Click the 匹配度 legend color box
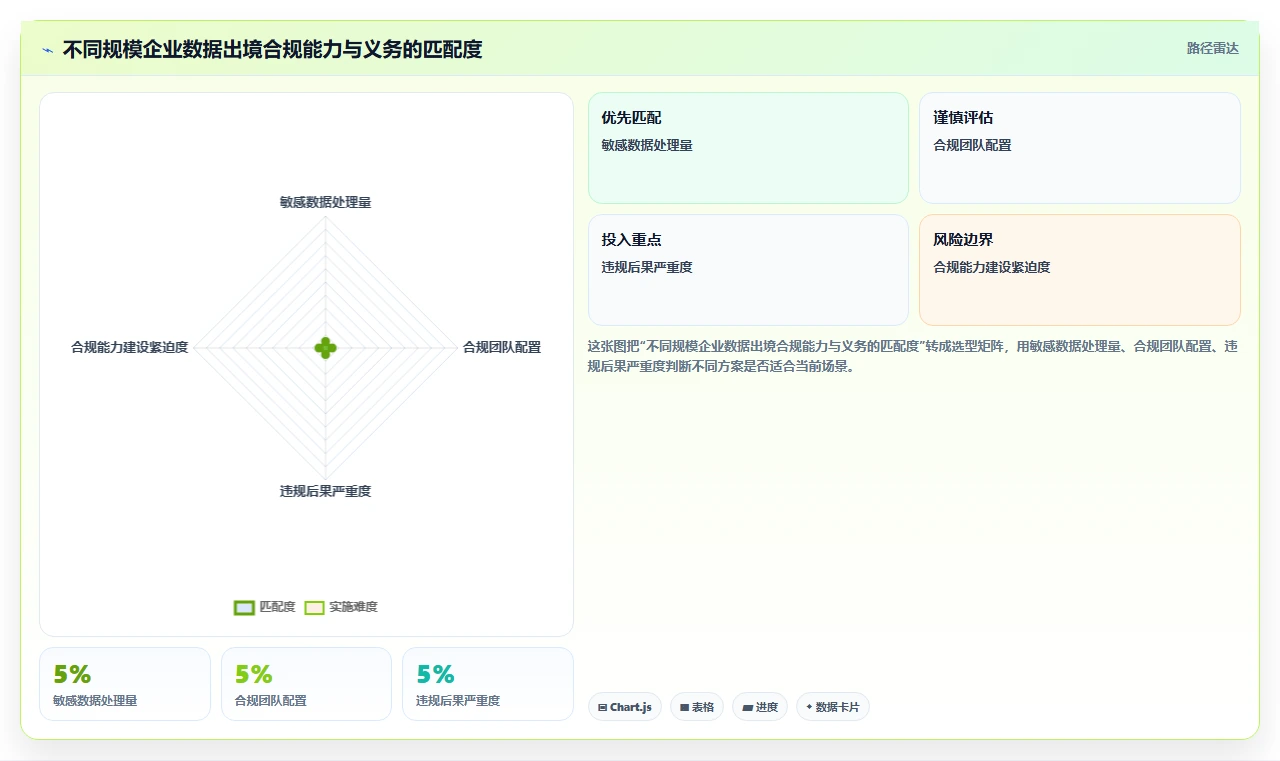This screenshot has width=1280, height=761. pos(245,607)
